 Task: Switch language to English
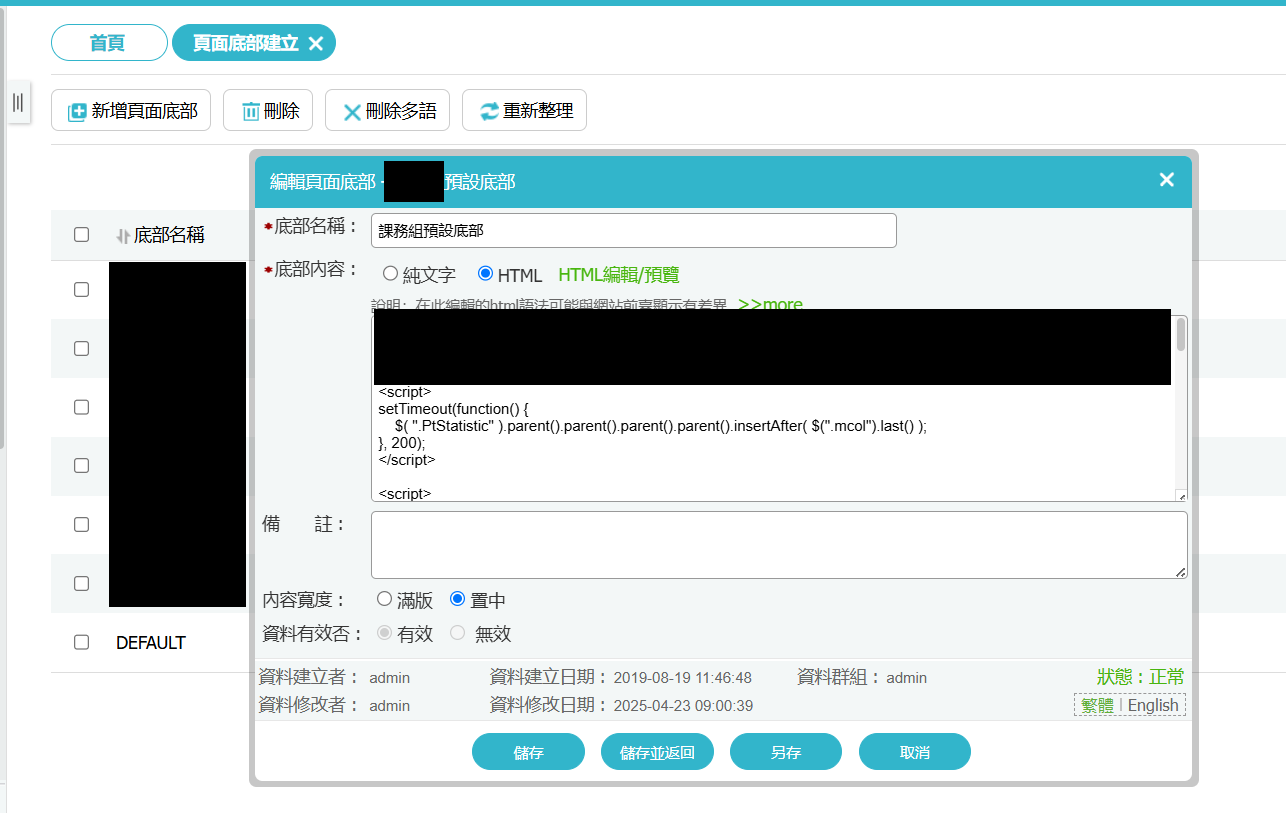point(1153,705)
